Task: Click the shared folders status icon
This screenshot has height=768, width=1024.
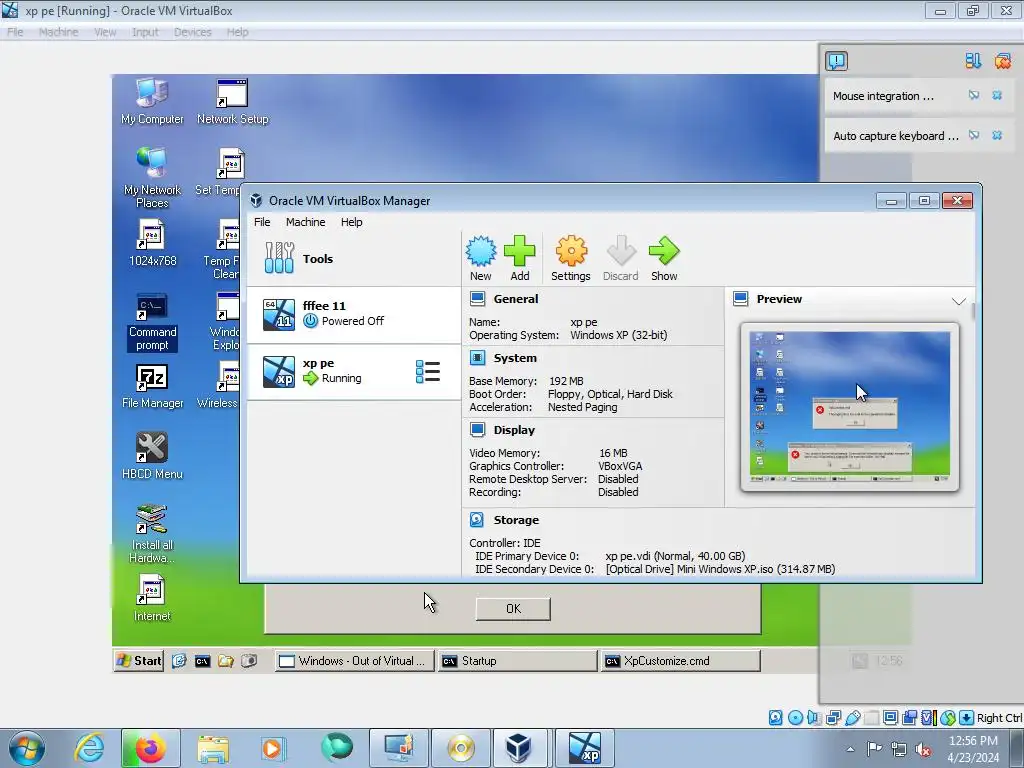Action: pos(871,718)
